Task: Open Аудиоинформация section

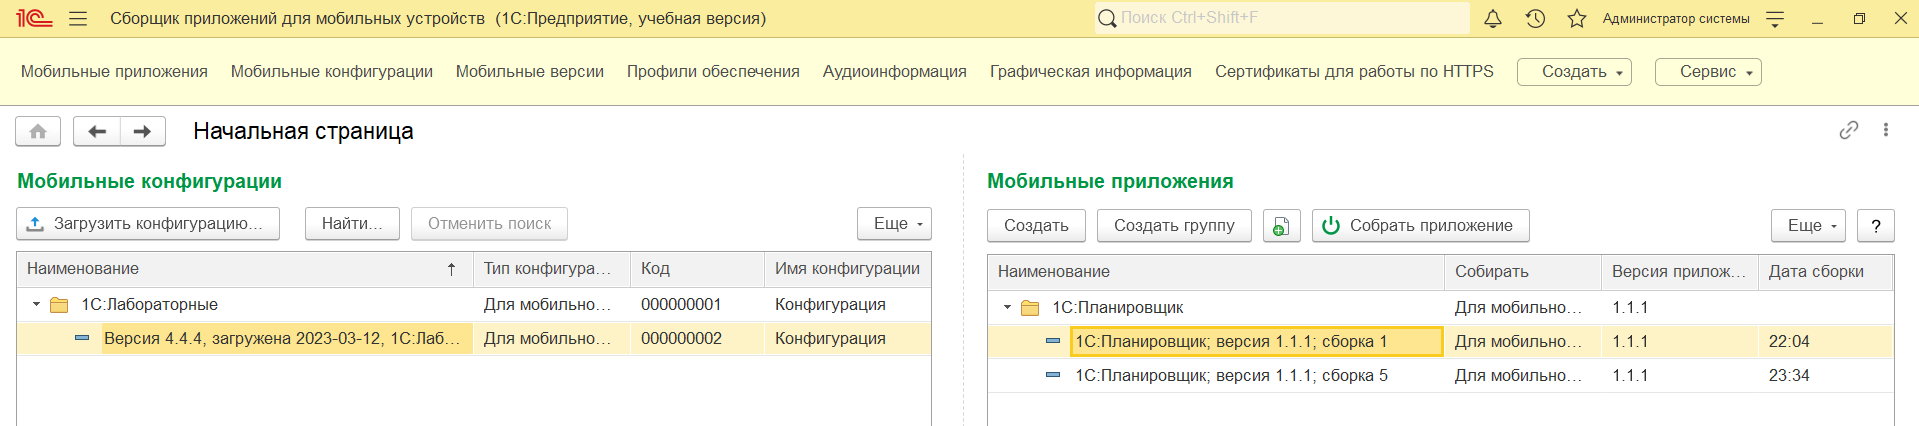Action: point(895,72)
